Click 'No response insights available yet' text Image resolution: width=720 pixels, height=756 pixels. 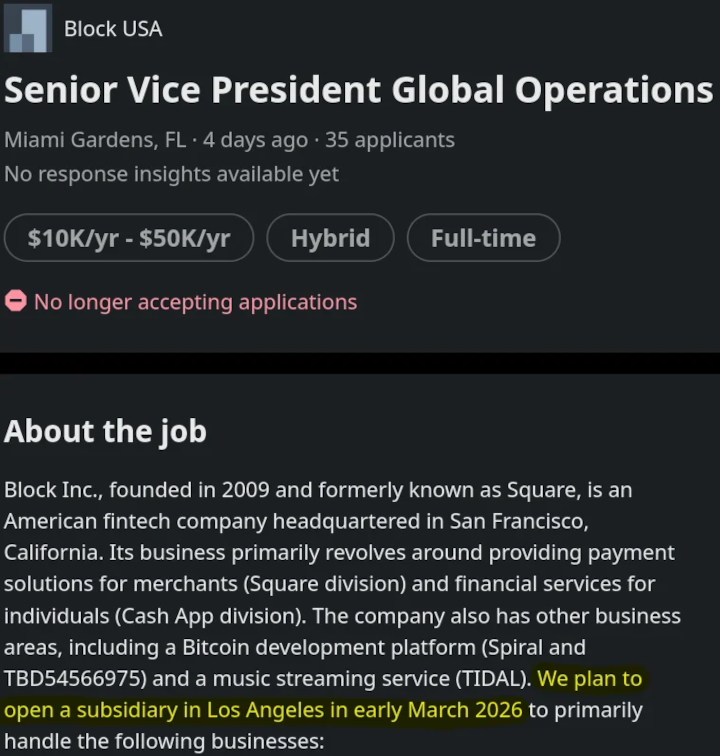click(x=171, y=174)
